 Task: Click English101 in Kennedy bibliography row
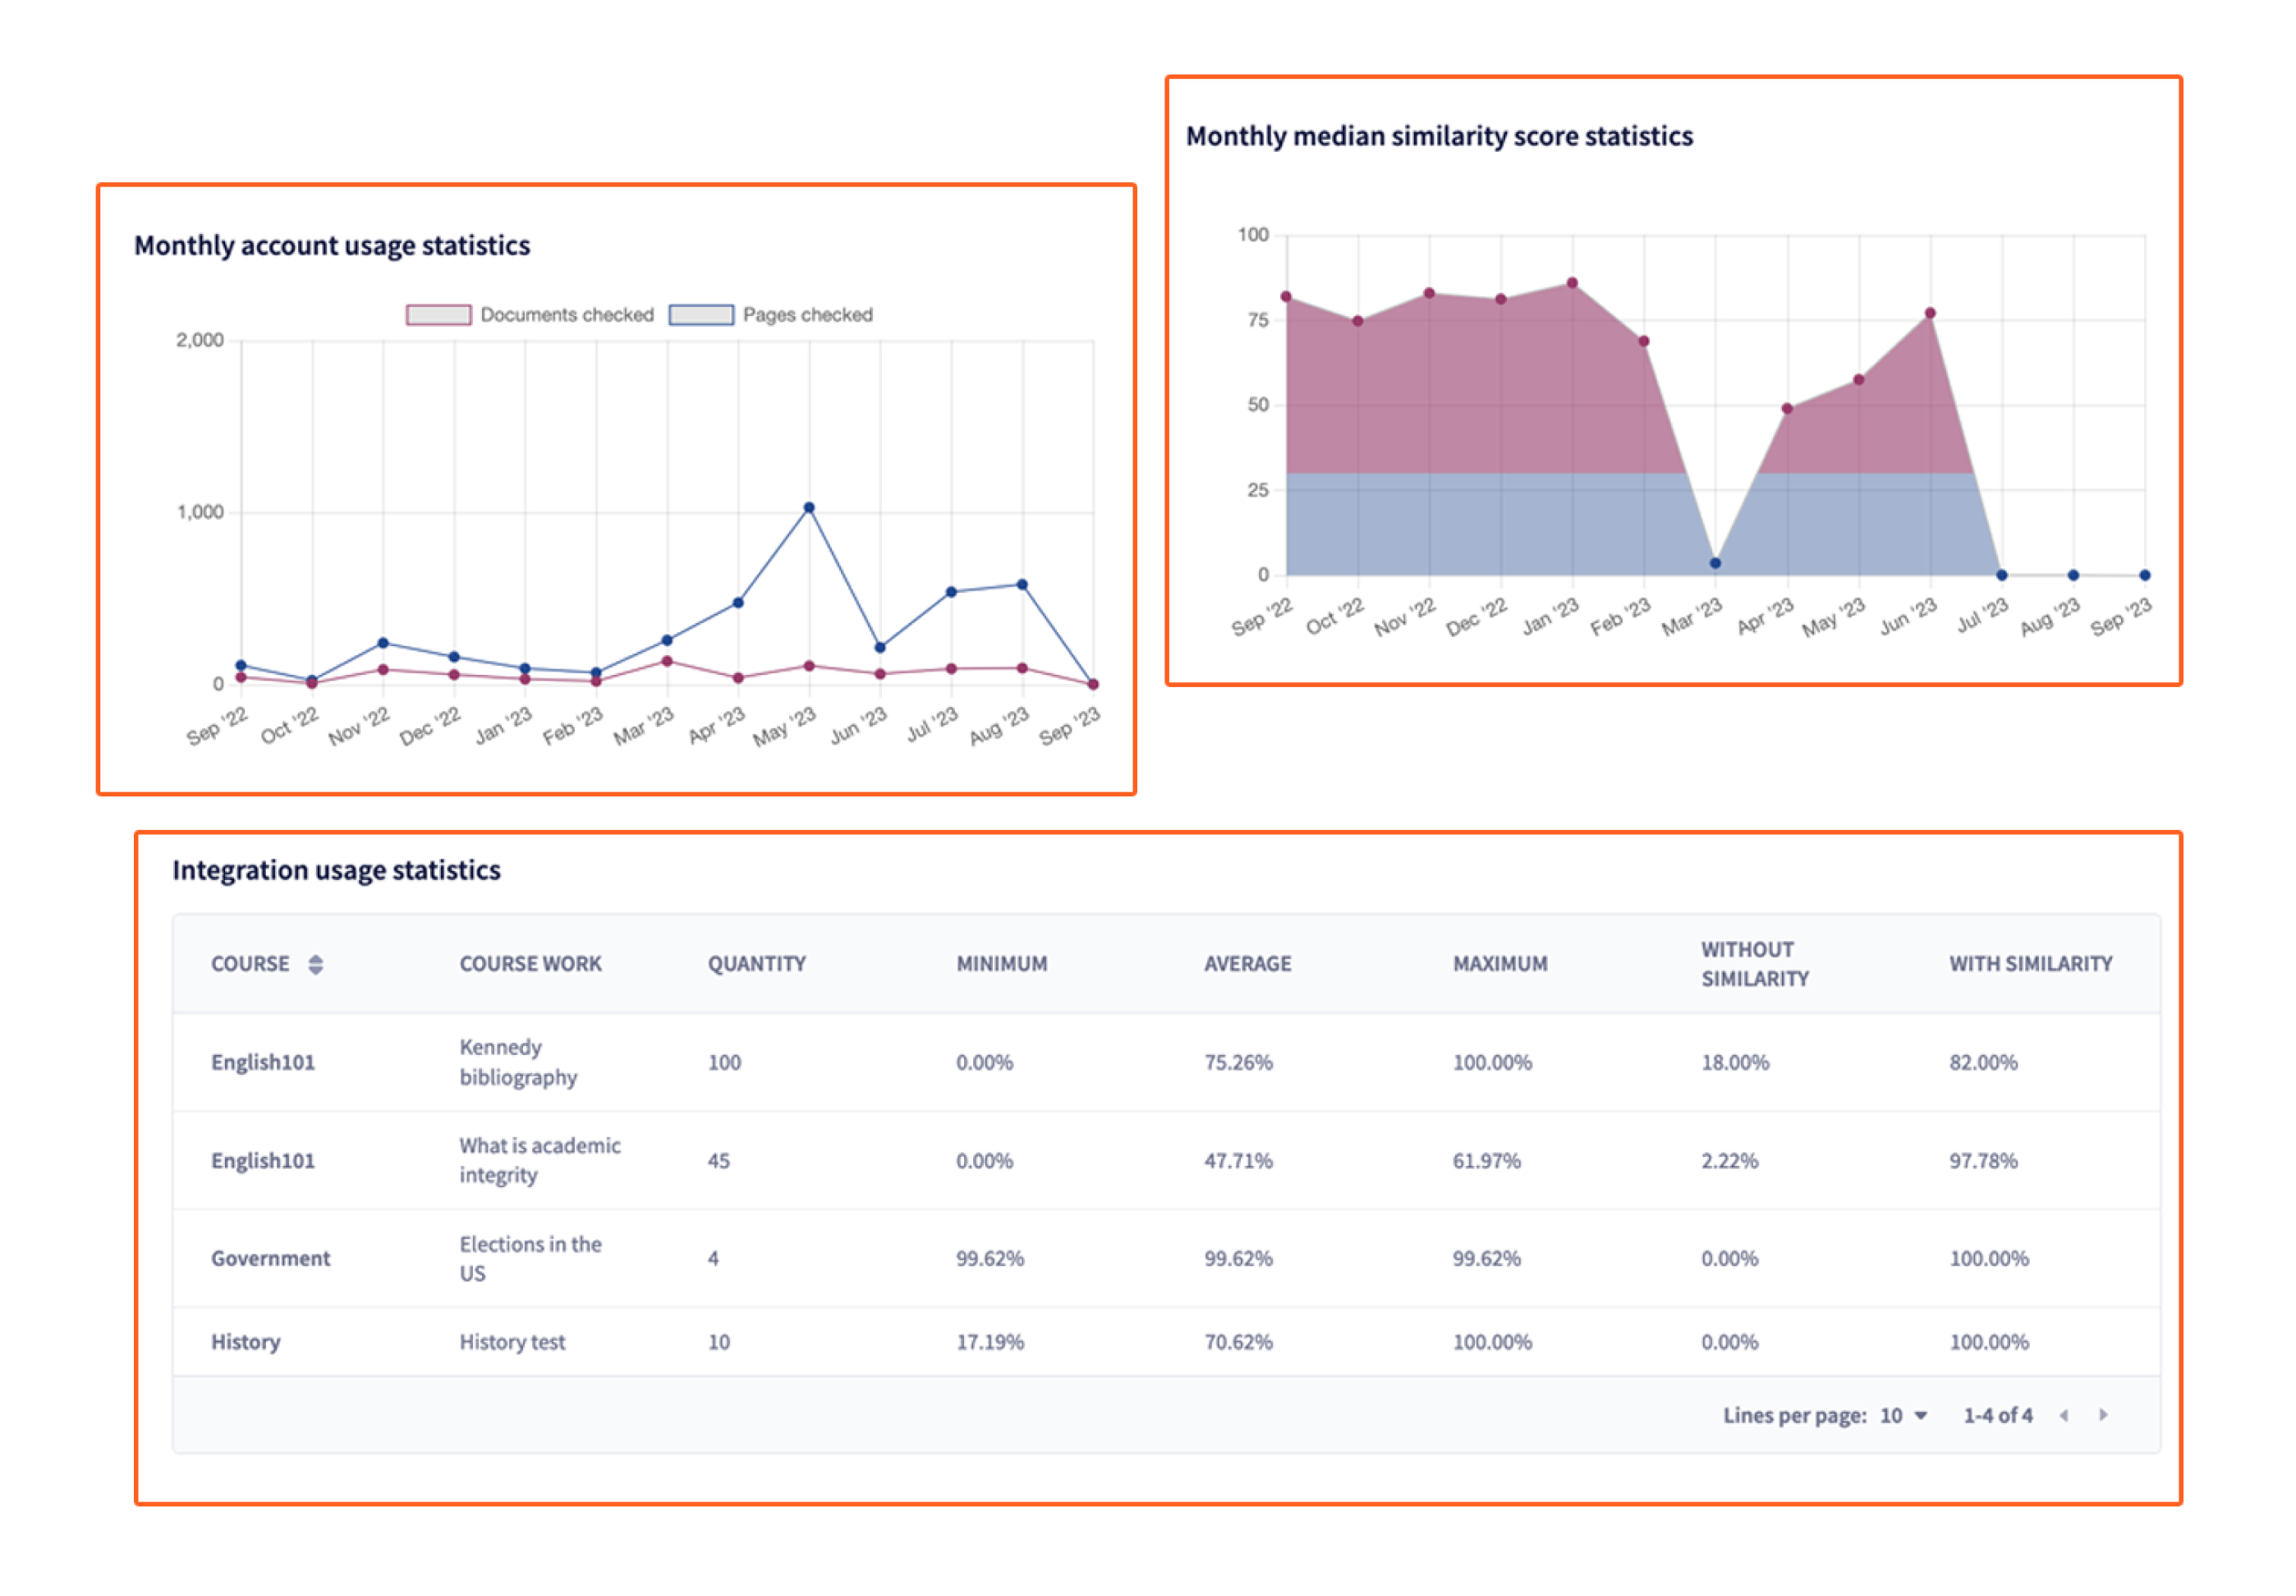point(262,1062)
